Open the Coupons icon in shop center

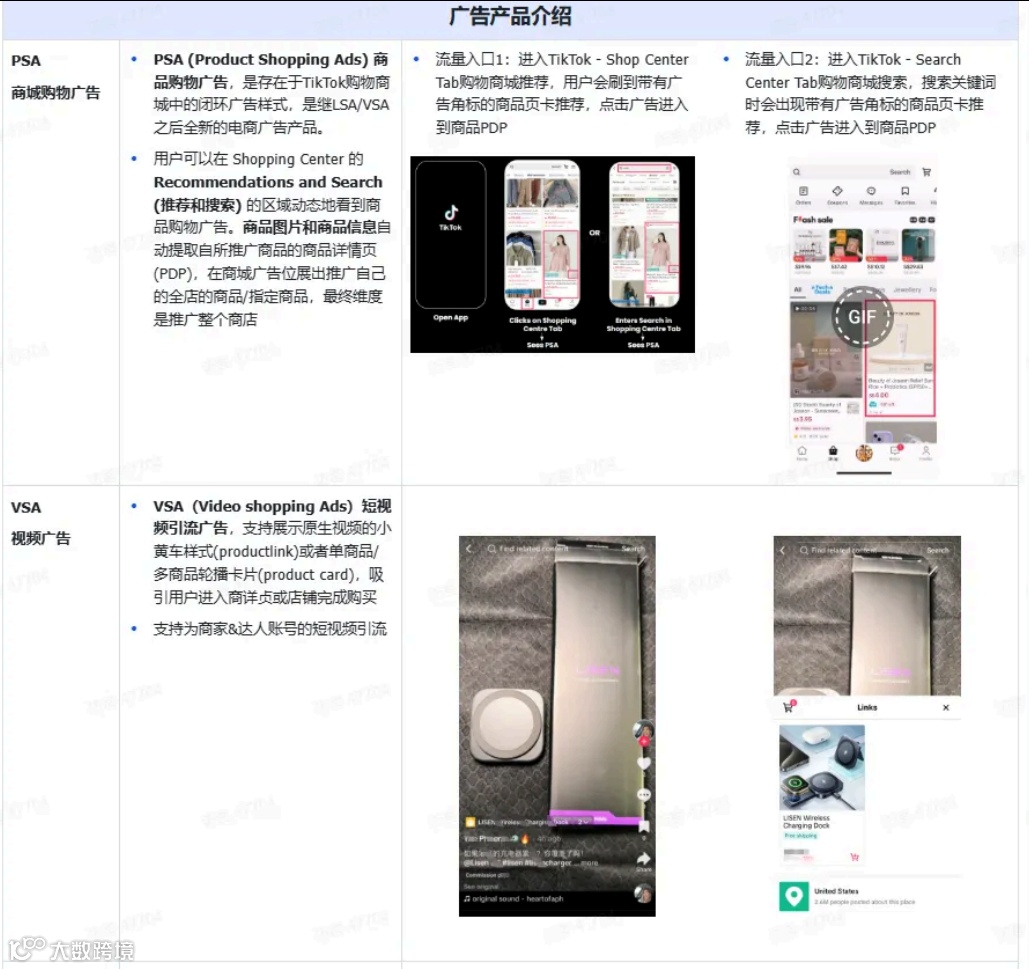click(x=837, y=191)
